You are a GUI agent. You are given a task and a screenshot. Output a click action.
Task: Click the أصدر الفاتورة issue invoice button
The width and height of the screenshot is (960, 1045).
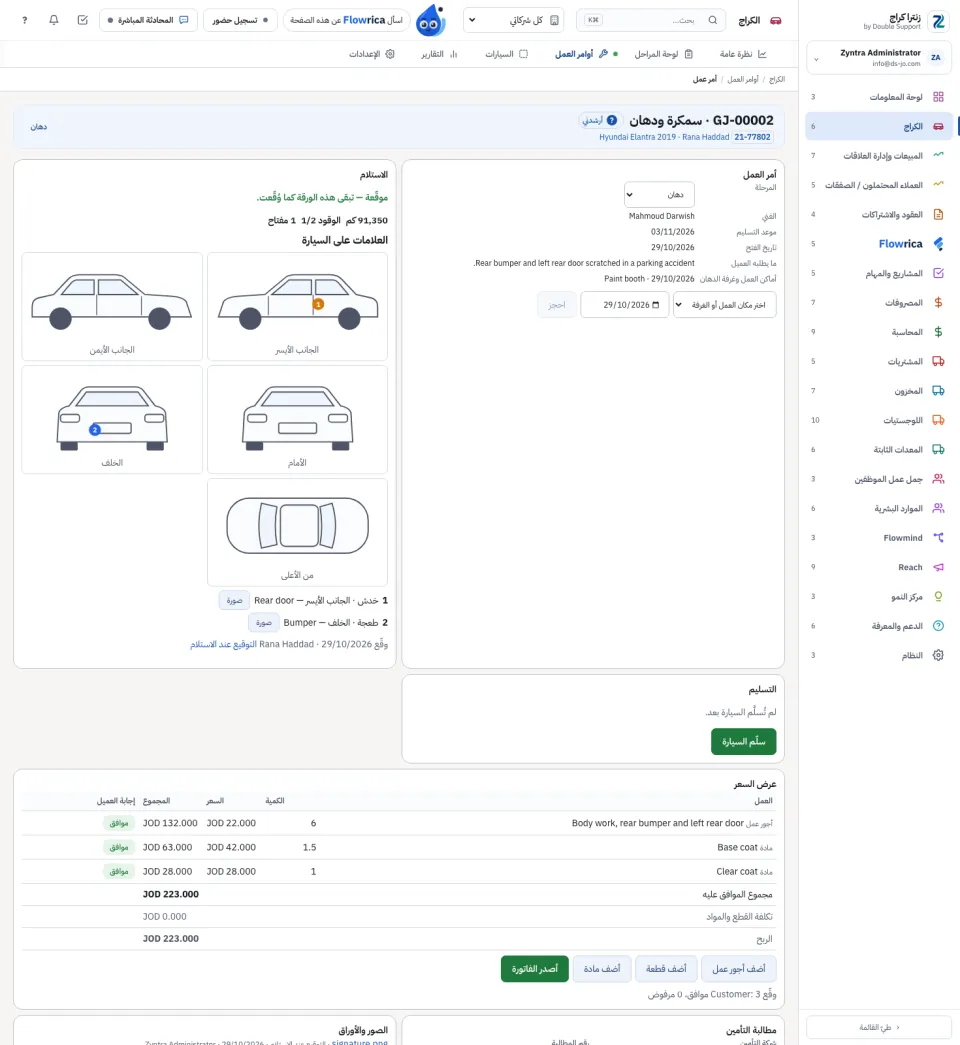coord(535,968)
